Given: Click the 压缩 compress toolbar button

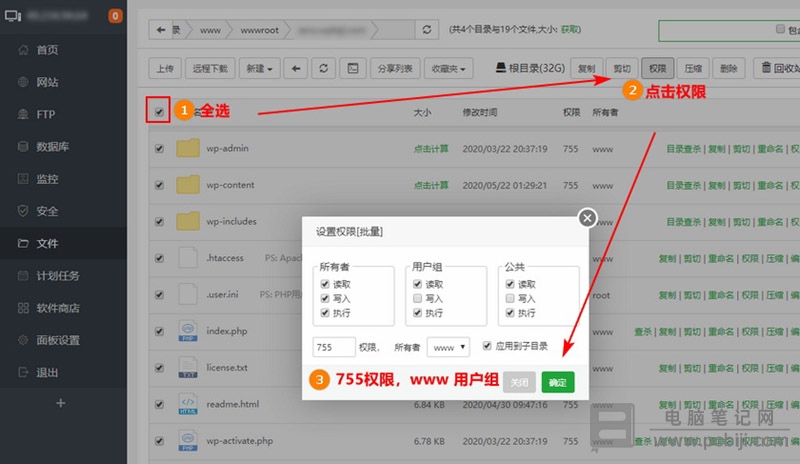Looking at the screenshot, I should [693, 68].
